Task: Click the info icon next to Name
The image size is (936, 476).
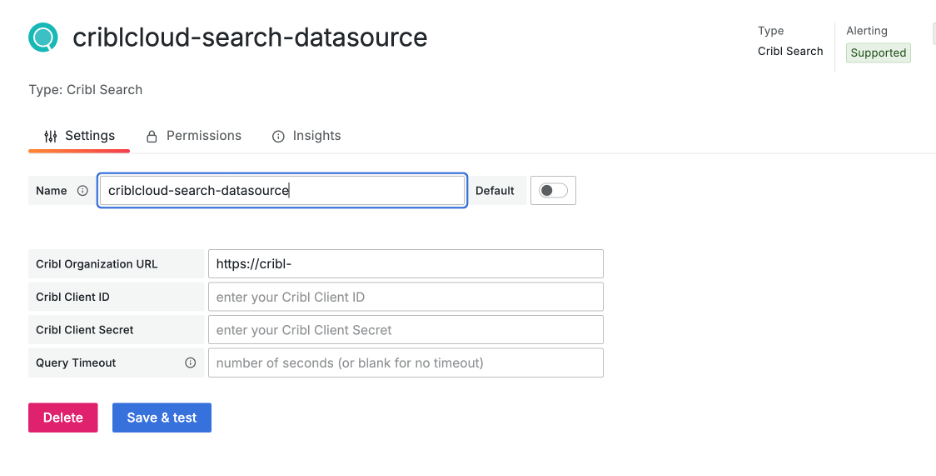Action: coord(82,191)
